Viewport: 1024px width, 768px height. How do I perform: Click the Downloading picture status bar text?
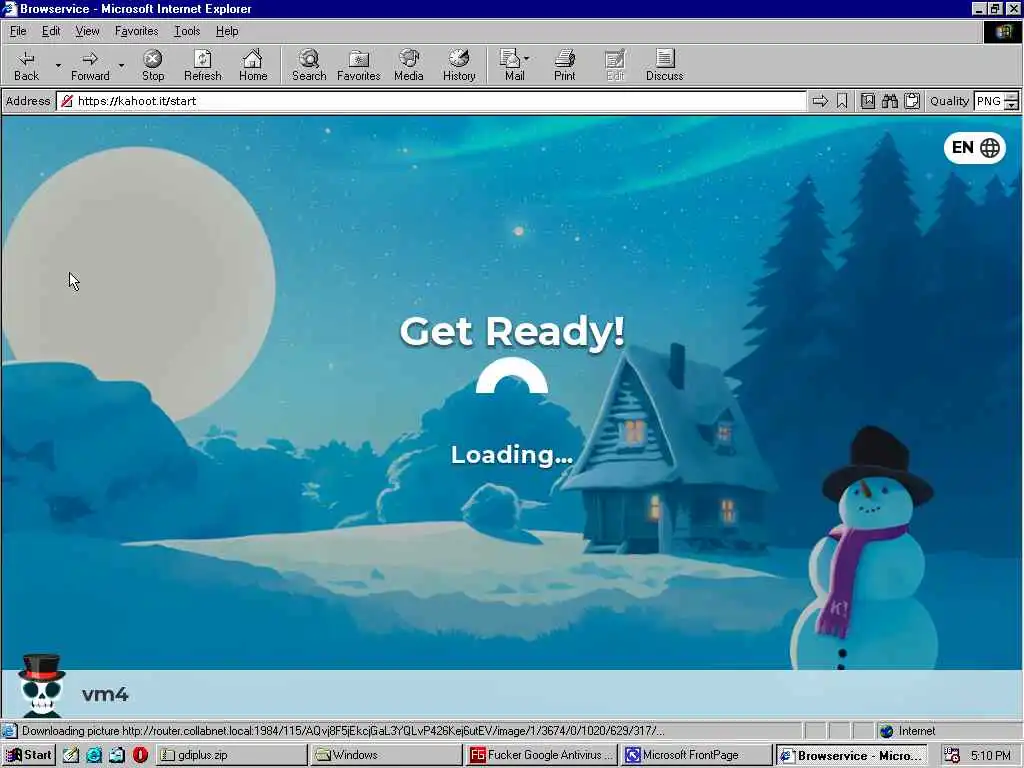[343, 731]
